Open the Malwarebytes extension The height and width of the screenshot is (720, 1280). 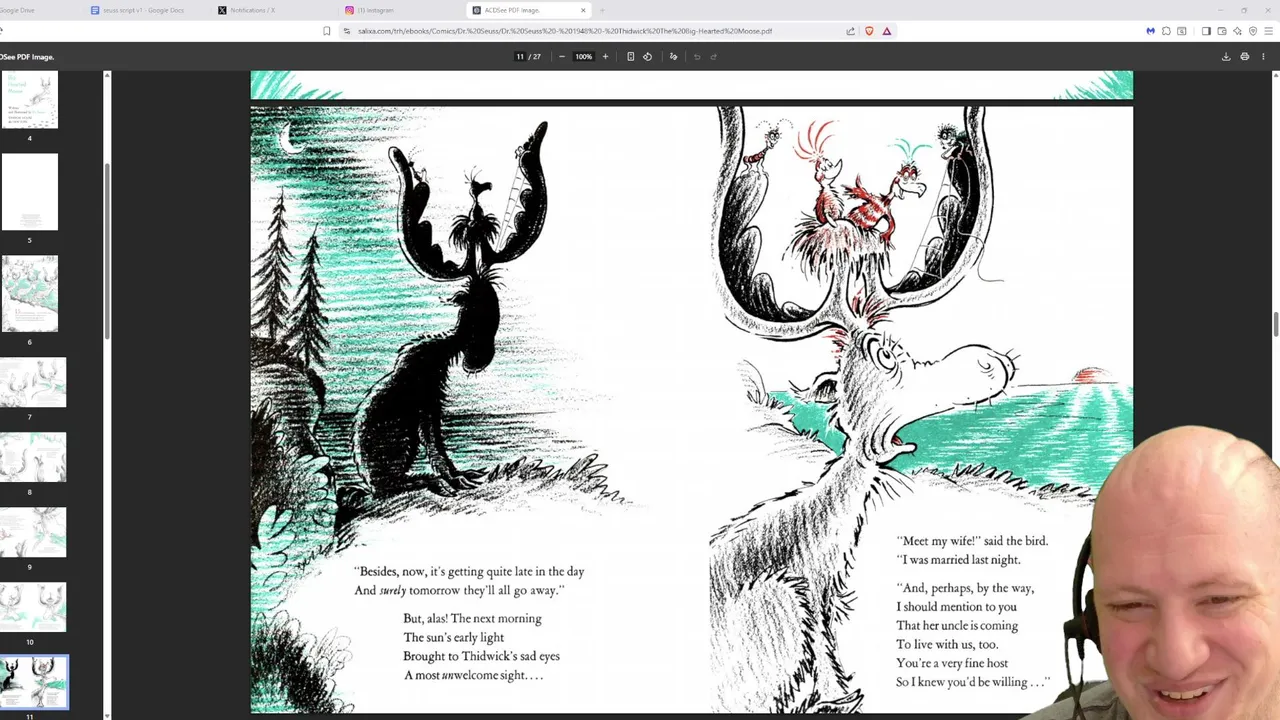pyautogui.click(x=1150, y=31)
